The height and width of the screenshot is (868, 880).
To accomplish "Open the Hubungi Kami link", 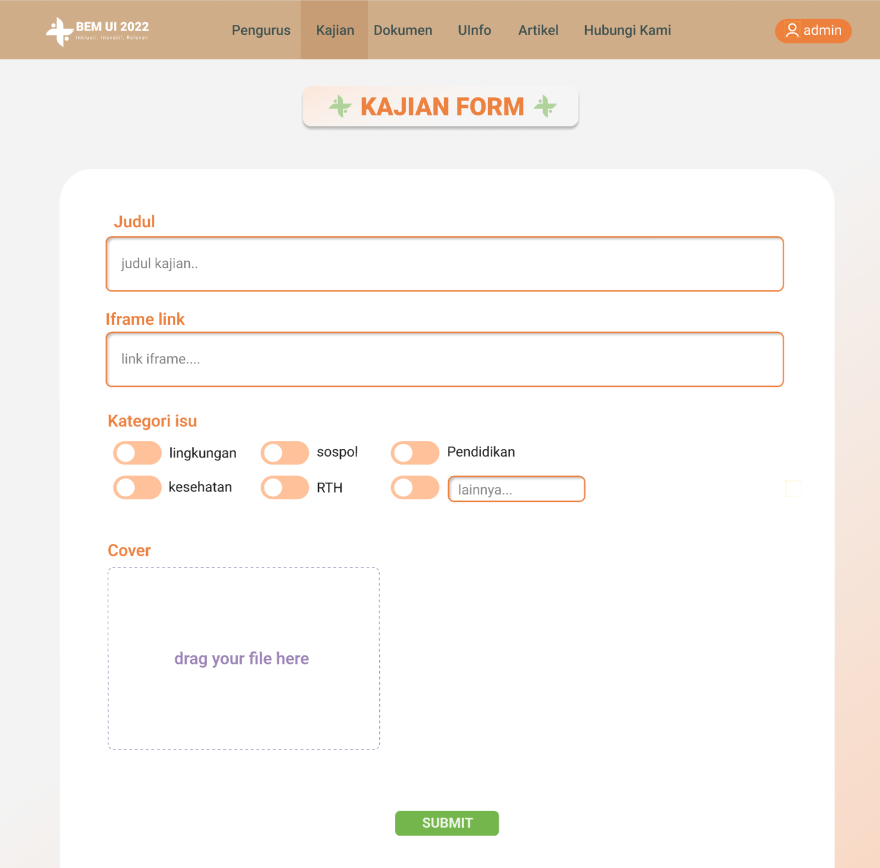I will click(x=627, y=30).
